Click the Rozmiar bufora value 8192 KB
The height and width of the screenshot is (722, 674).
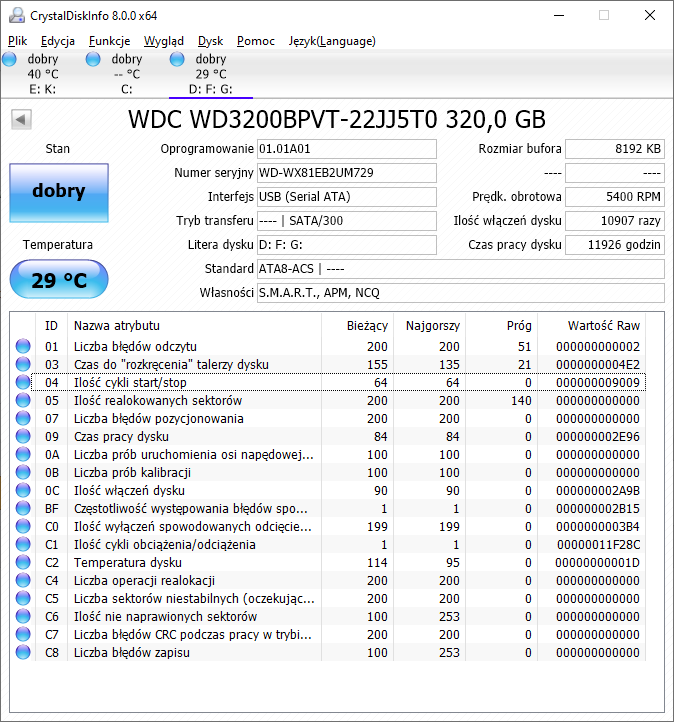tap(615, 149)
